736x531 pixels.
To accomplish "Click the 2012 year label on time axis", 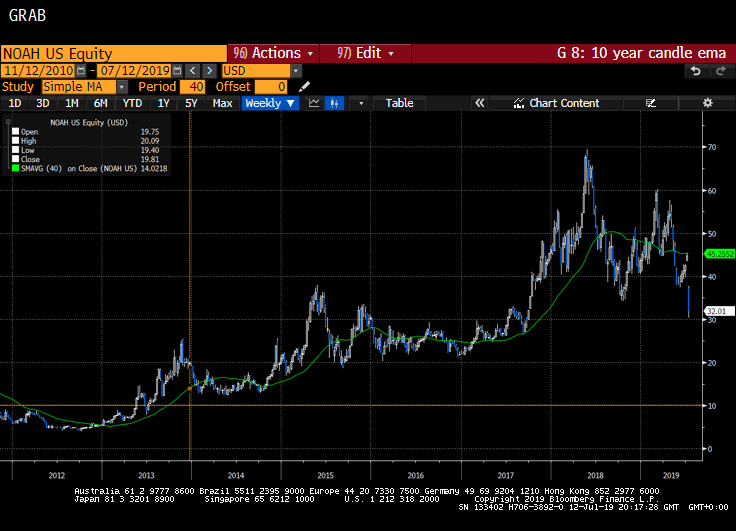I will click(x=56, y=475).
